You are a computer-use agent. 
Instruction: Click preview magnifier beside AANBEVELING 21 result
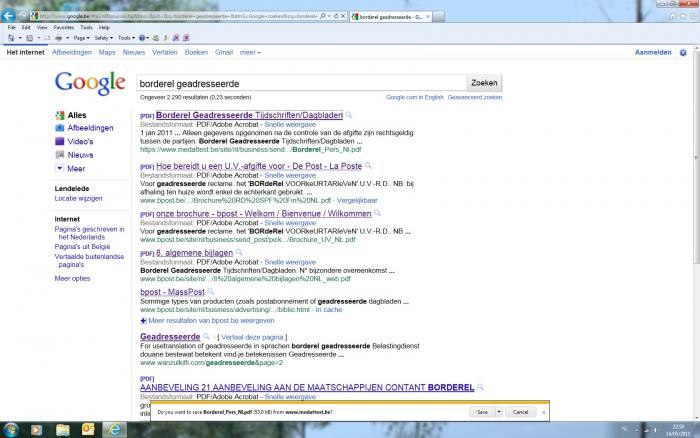pos(480,387)
